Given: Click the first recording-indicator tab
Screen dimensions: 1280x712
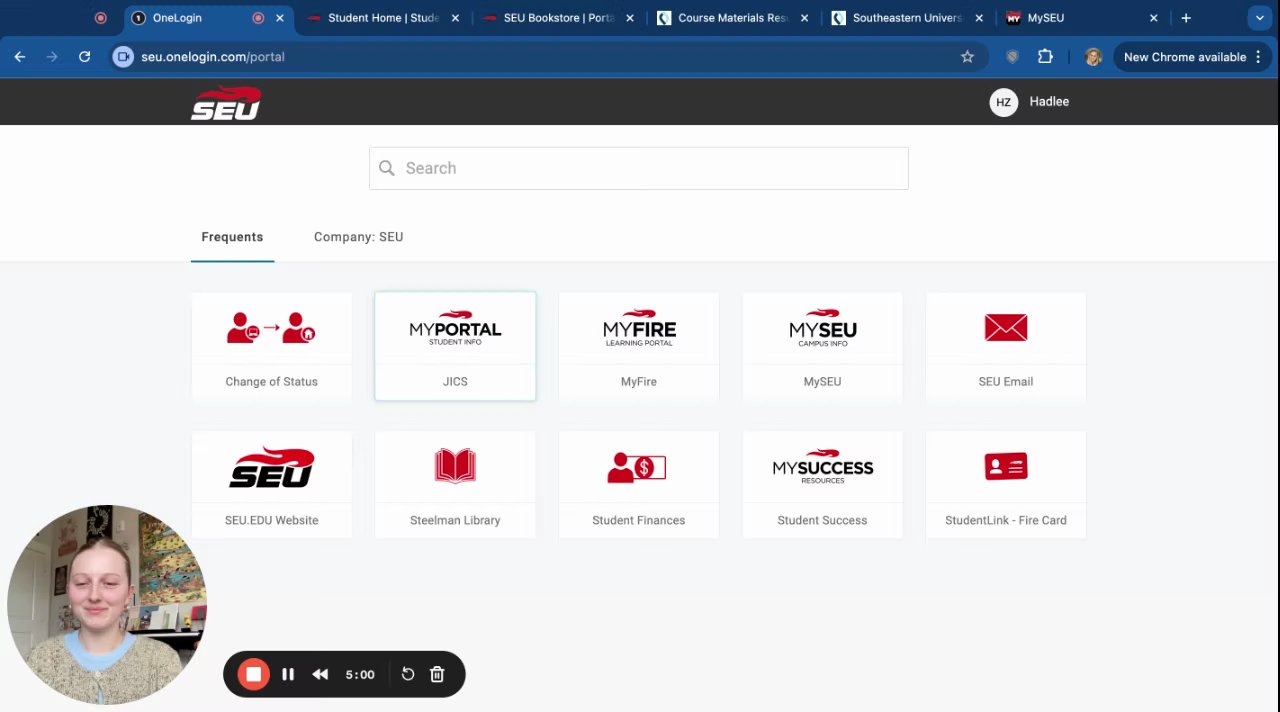Looking at the screenshot, I should pyautogui.click(x=100, y=18).
